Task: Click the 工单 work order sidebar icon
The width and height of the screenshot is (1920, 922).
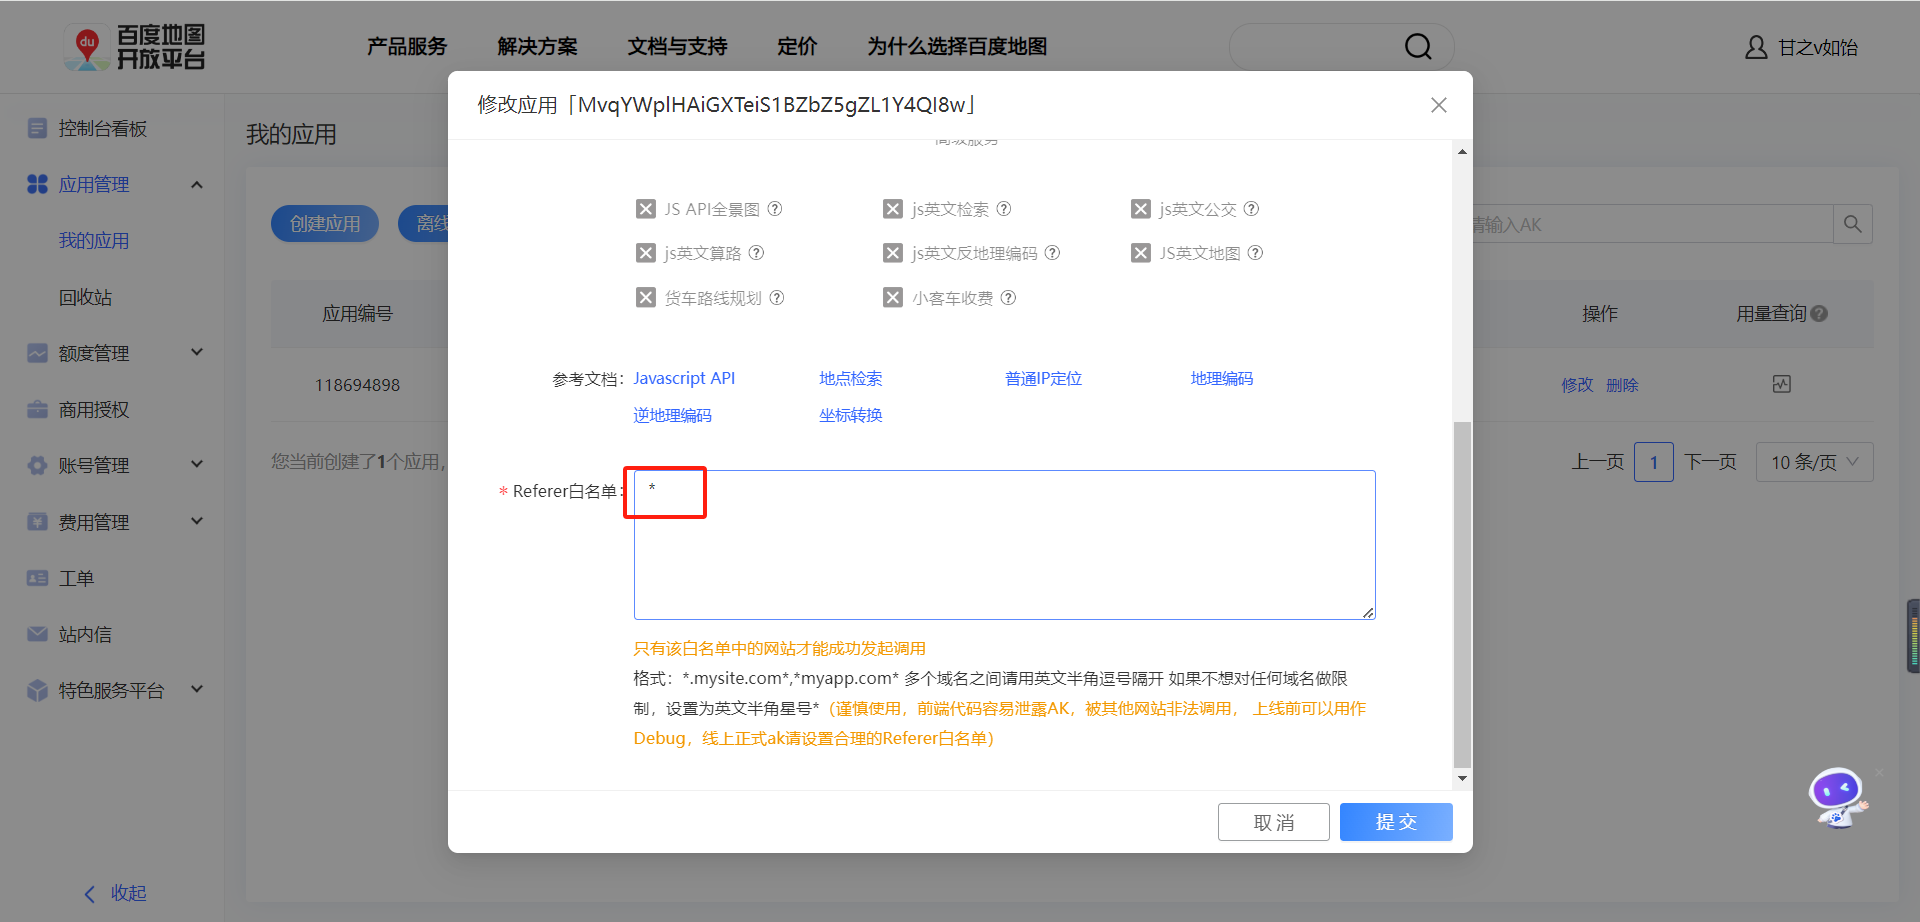Action: [x=75, y=578]
